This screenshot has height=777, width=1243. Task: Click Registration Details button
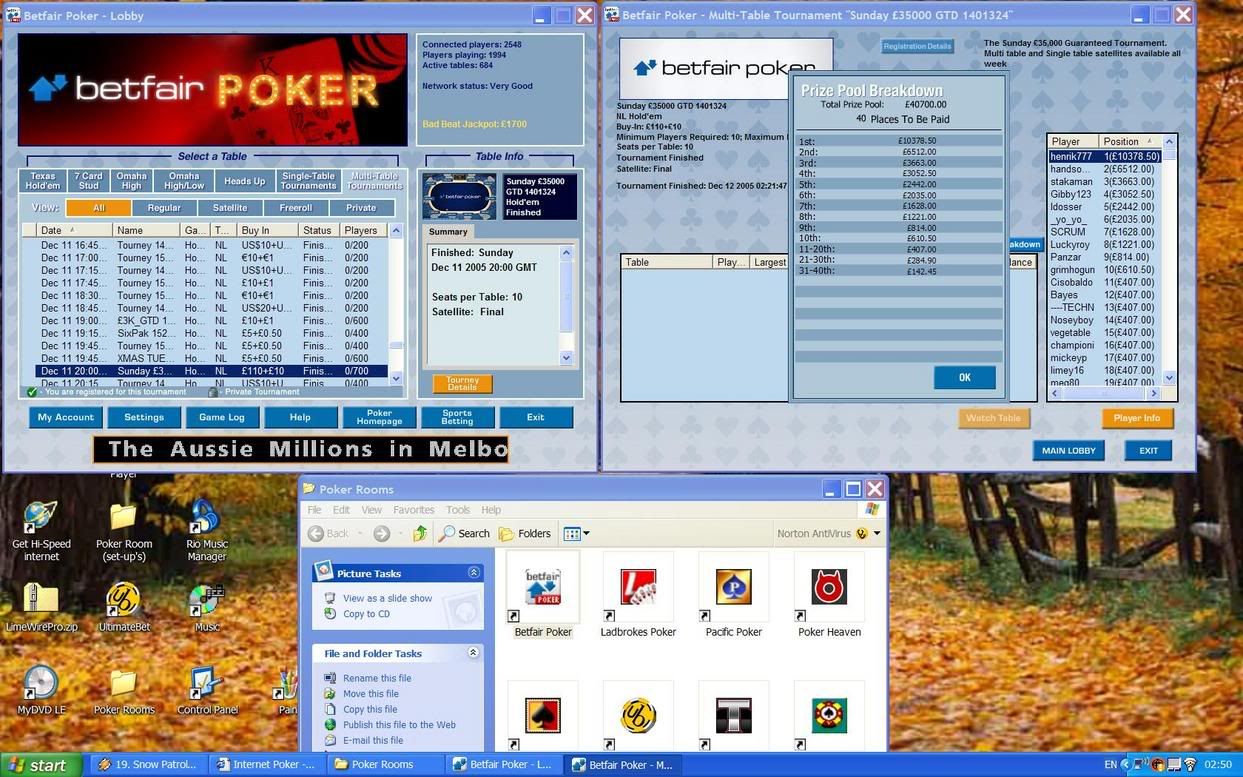[x=918, y=46]
